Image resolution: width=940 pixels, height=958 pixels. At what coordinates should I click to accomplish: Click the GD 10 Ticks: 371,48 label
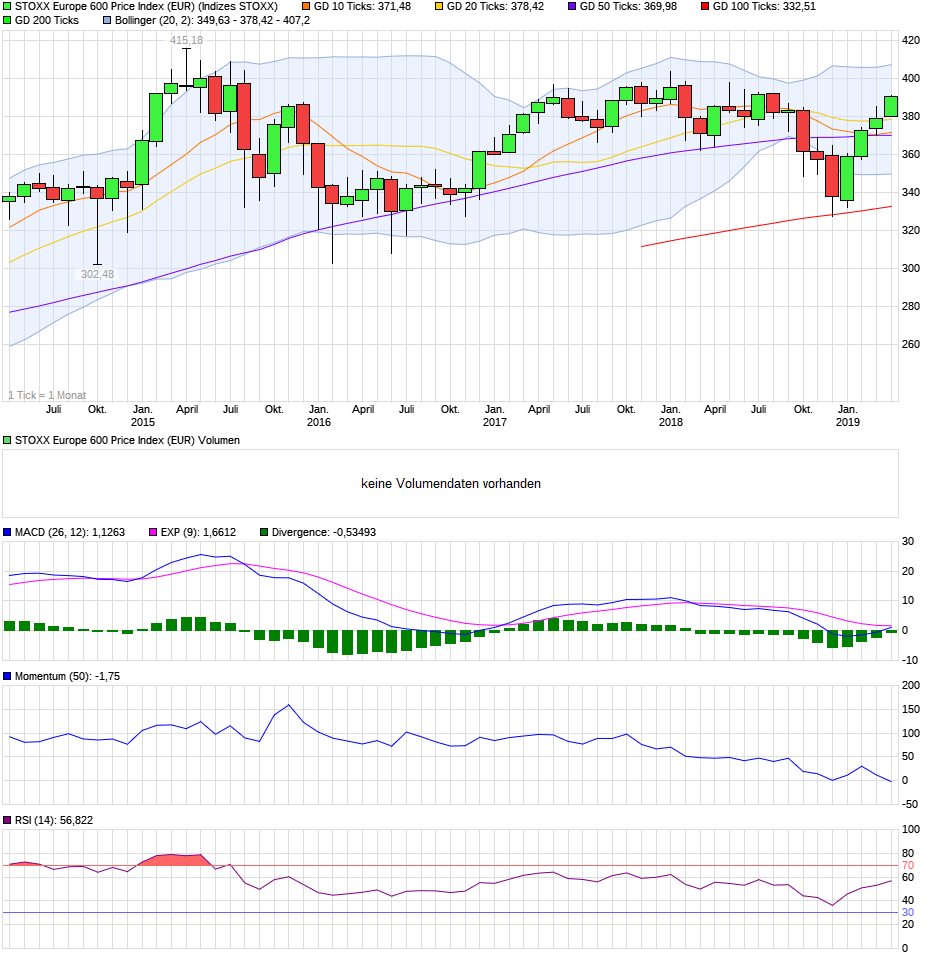tap(362, 7)
